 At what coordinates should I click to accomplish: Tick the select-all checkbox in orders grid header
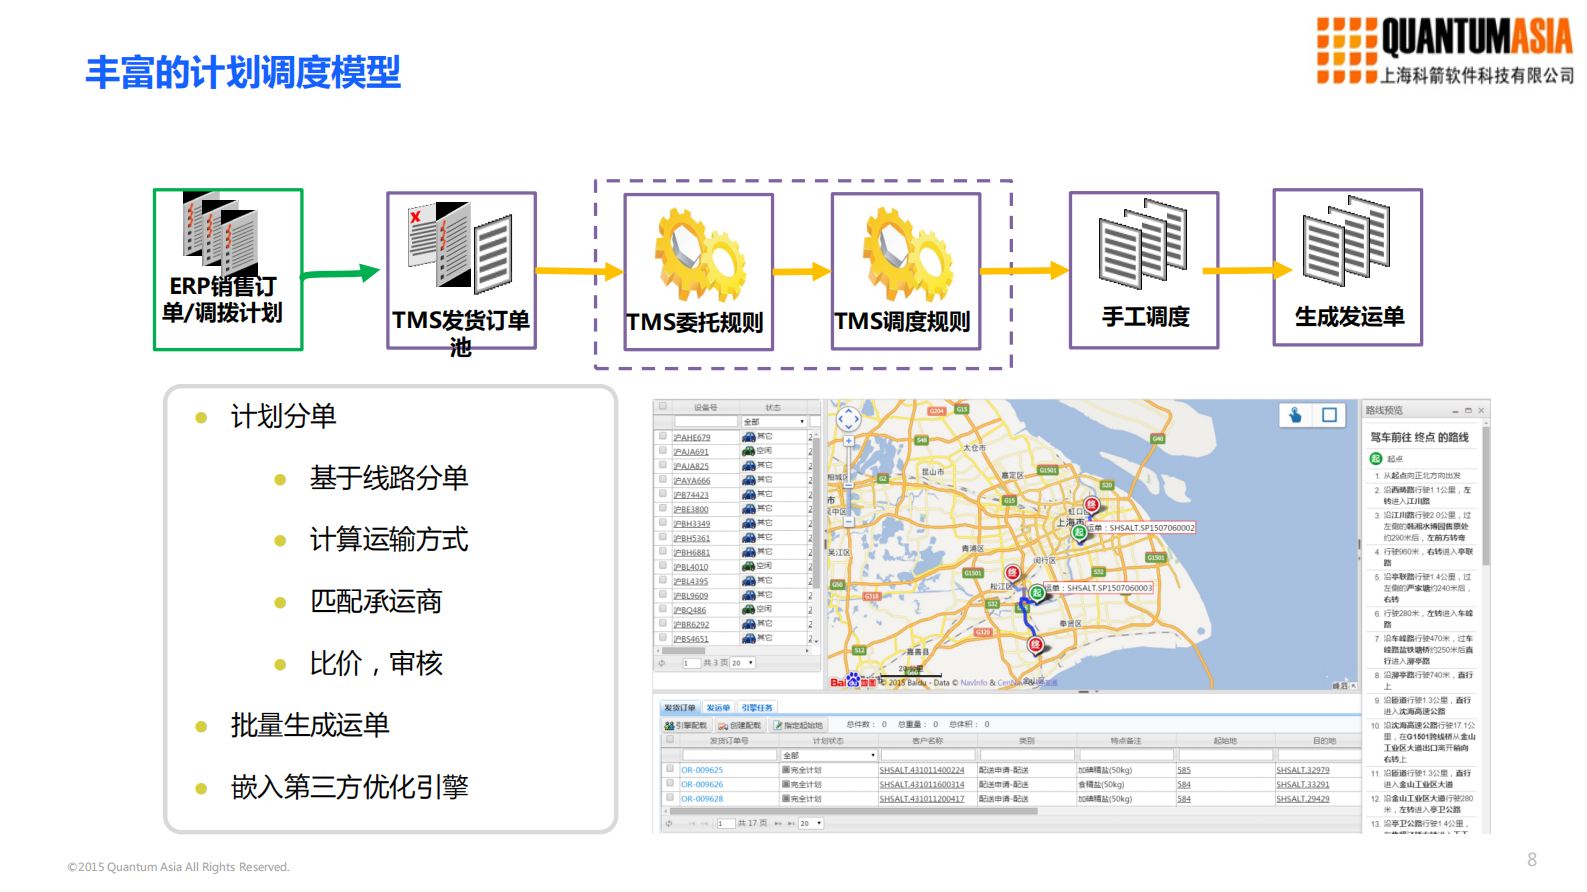click(670, 740)
